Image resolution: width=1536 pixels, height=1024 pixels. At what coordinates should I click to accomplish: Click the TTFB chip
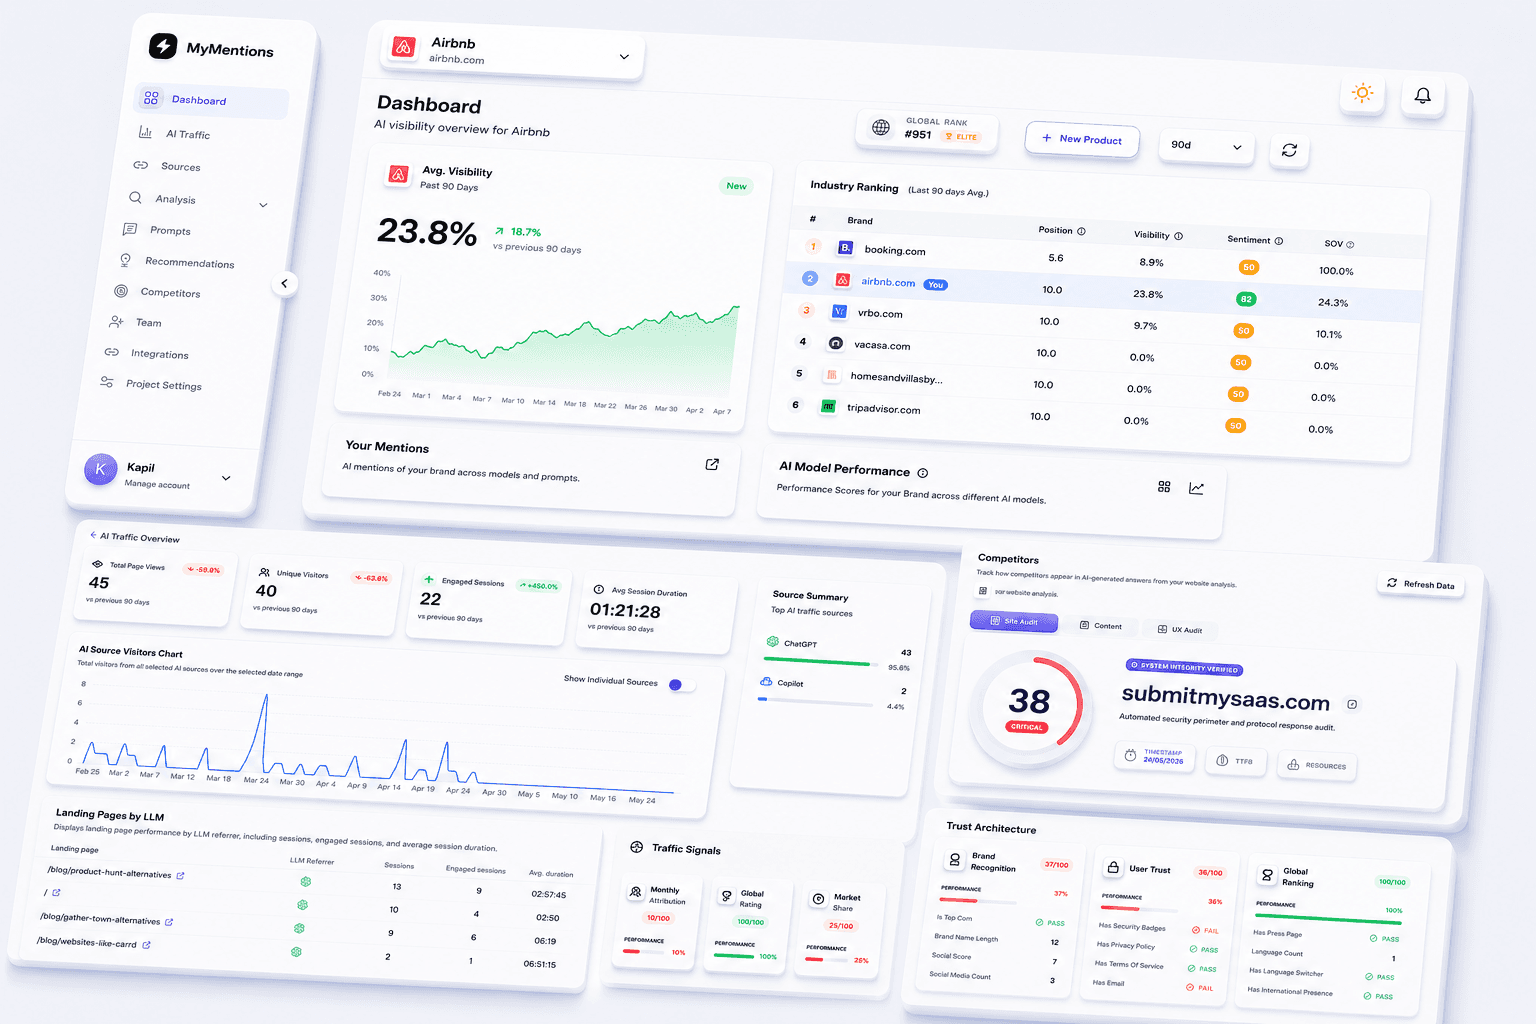point(1235,761)
